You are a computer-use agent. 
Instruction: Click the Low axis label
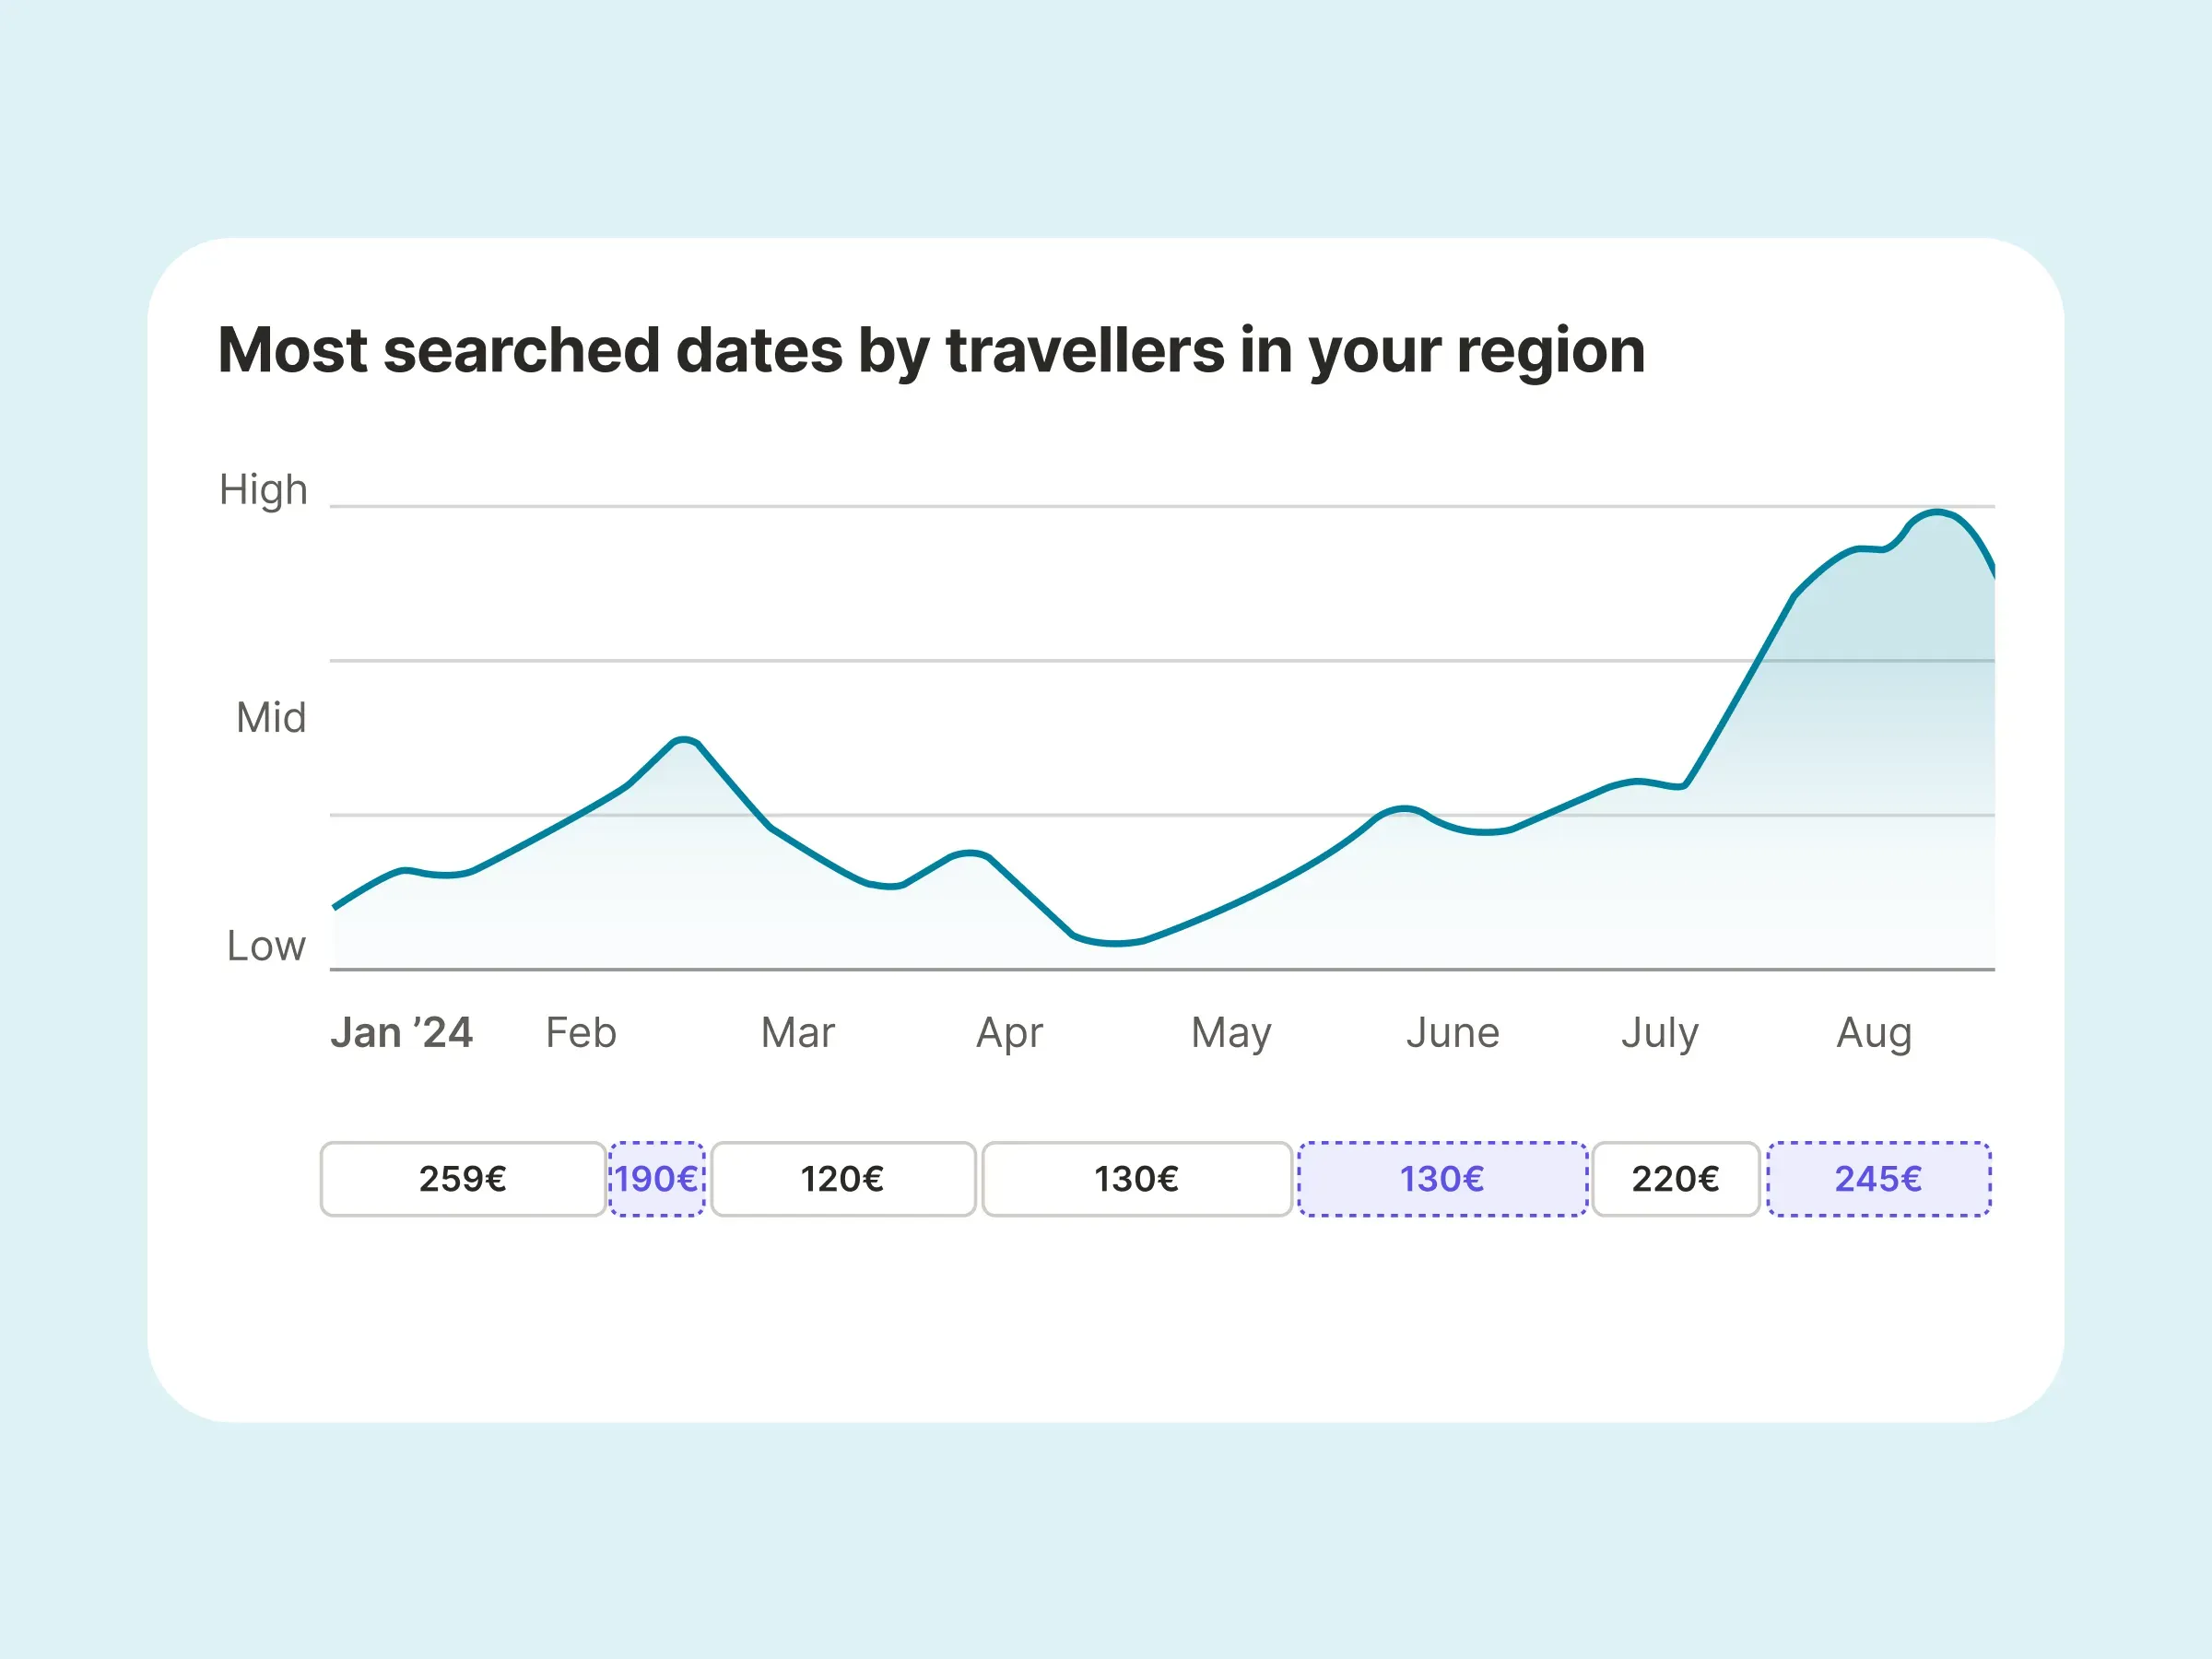click(266, 945)
